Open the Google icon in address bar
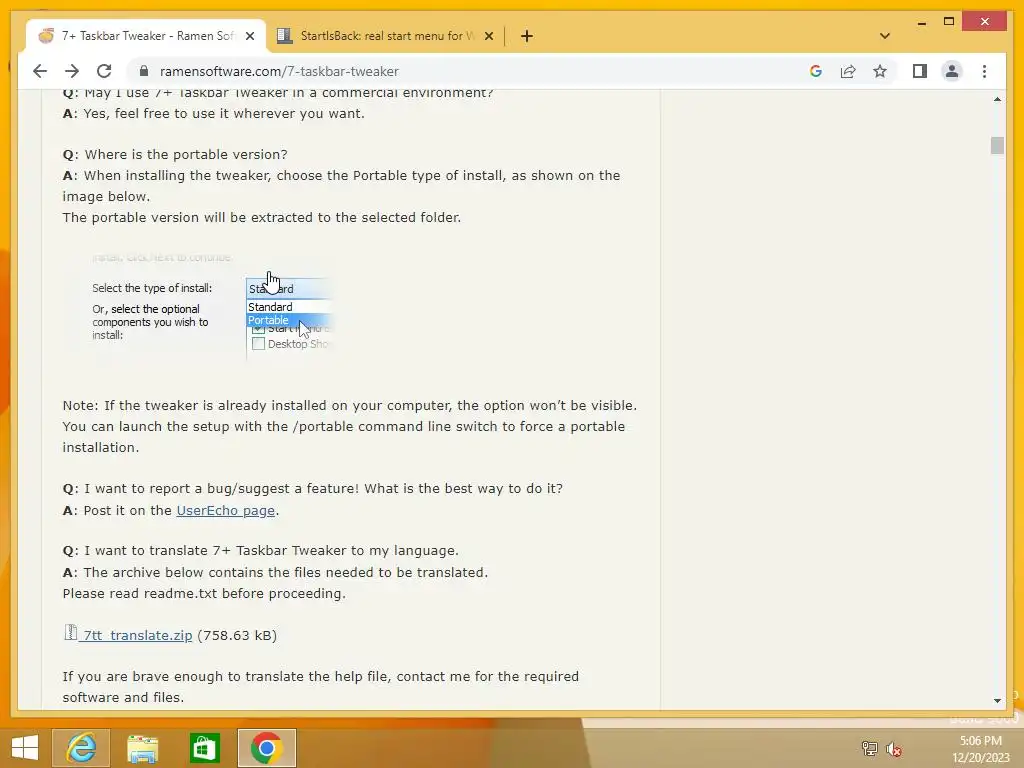 (x=816, y=71)
